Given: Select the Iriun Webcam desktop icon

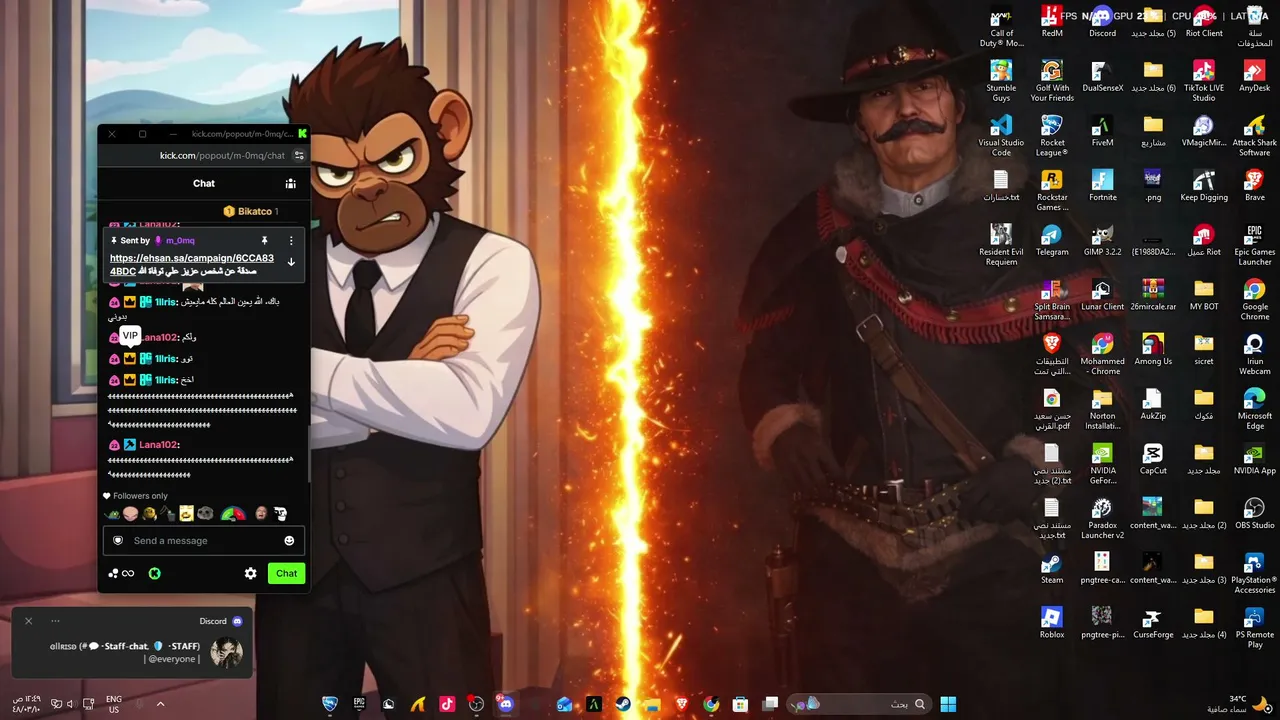Looking at the screenshot, I should [x=1255, y=355].
